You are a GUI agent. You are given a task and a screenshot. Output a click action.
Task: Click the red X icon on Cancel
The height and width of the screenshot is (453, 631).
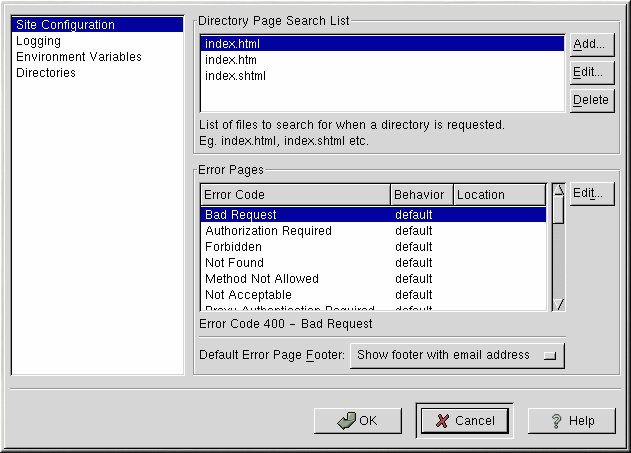[442, 421]
